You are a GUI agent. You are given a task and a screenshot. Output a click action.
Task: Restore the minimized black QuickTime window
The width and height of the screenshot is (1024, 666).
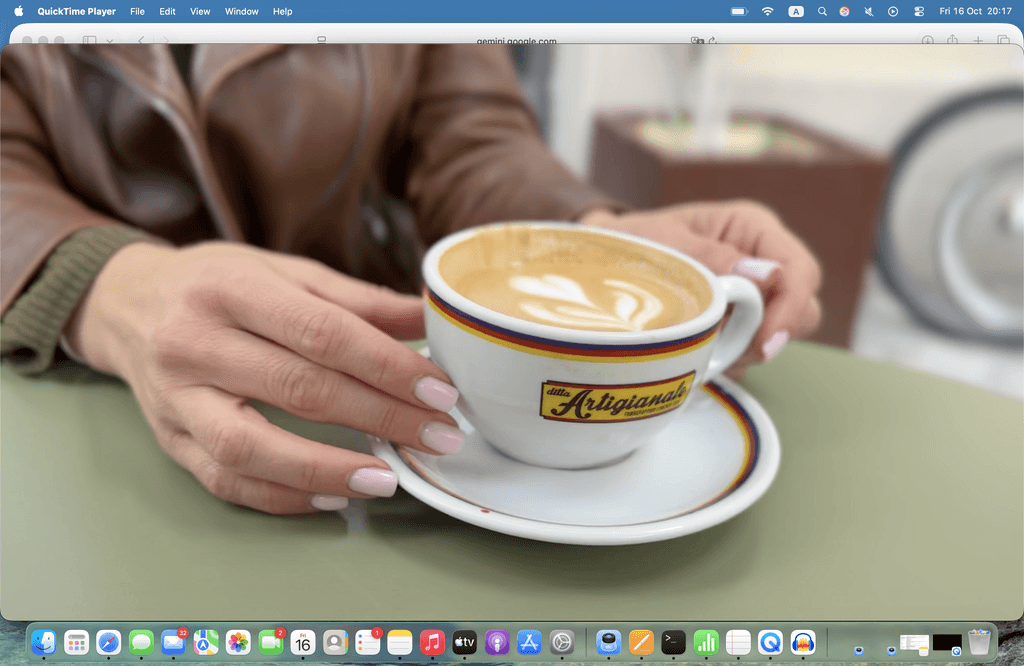tap(947, 644)
